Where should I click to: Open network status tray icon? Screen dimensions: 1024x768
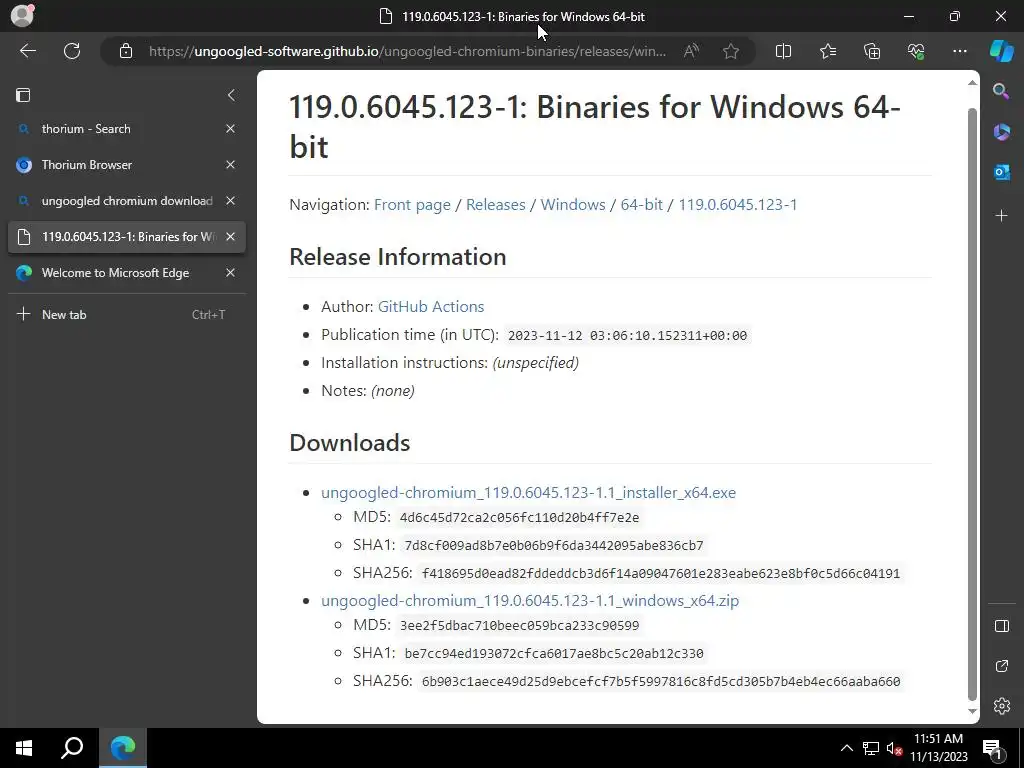click(x=871, y=748)
